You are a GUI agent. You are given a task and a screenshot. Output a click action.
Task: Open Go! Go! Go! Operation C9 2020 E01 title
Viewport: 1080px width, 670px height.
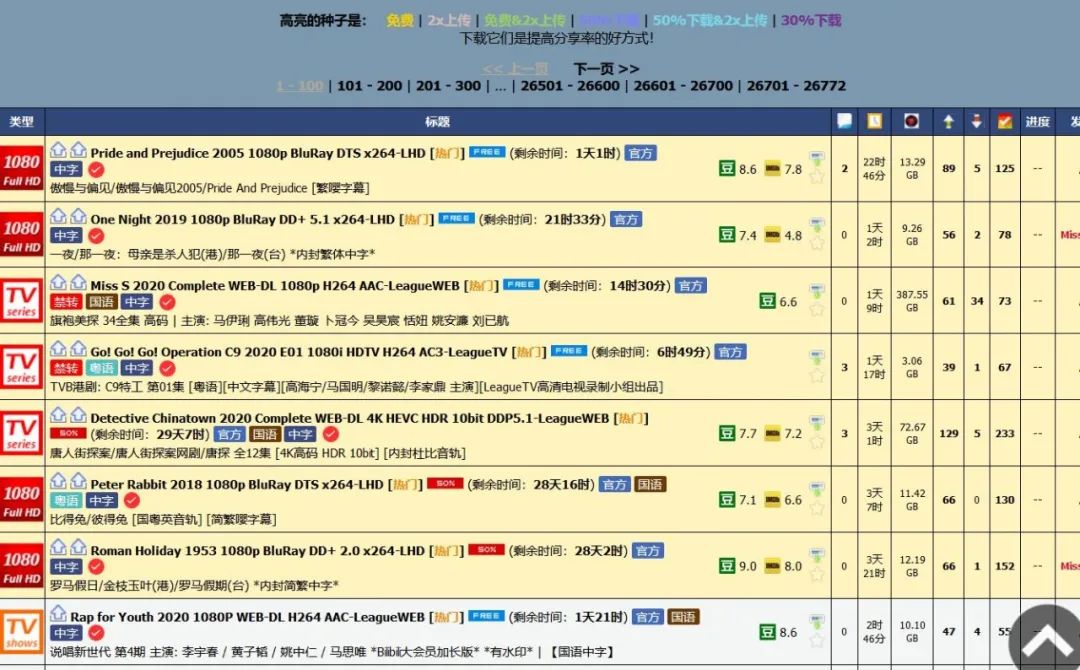(299, 352)
